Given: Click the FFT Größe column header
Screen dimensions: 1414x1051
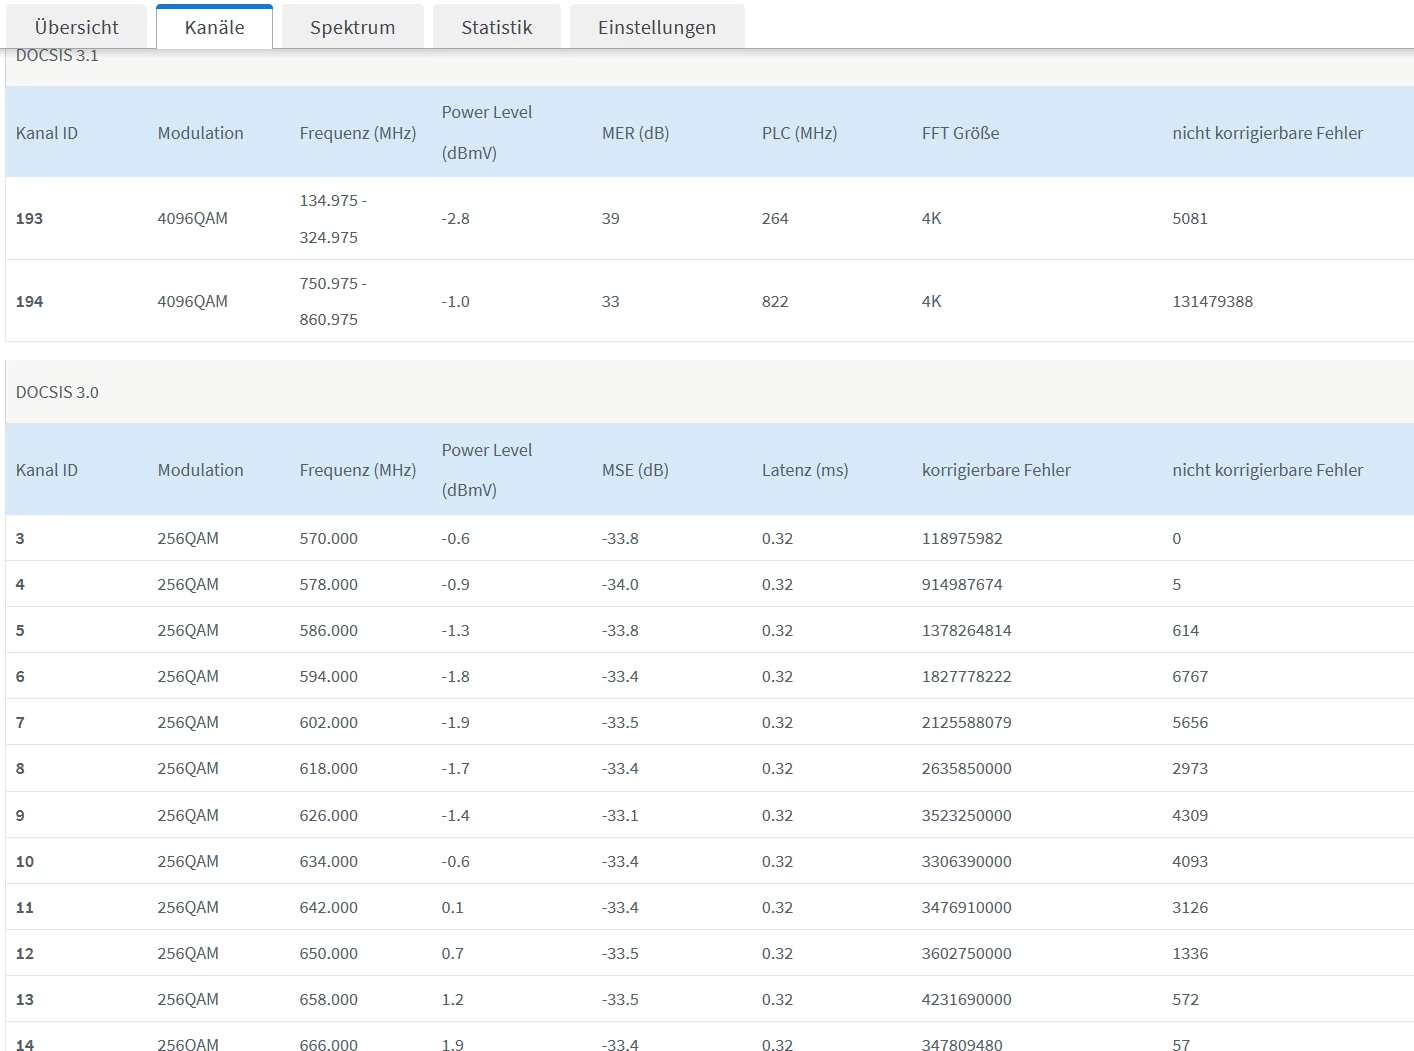Looking at the screenshot, I should tap(960, 133).
